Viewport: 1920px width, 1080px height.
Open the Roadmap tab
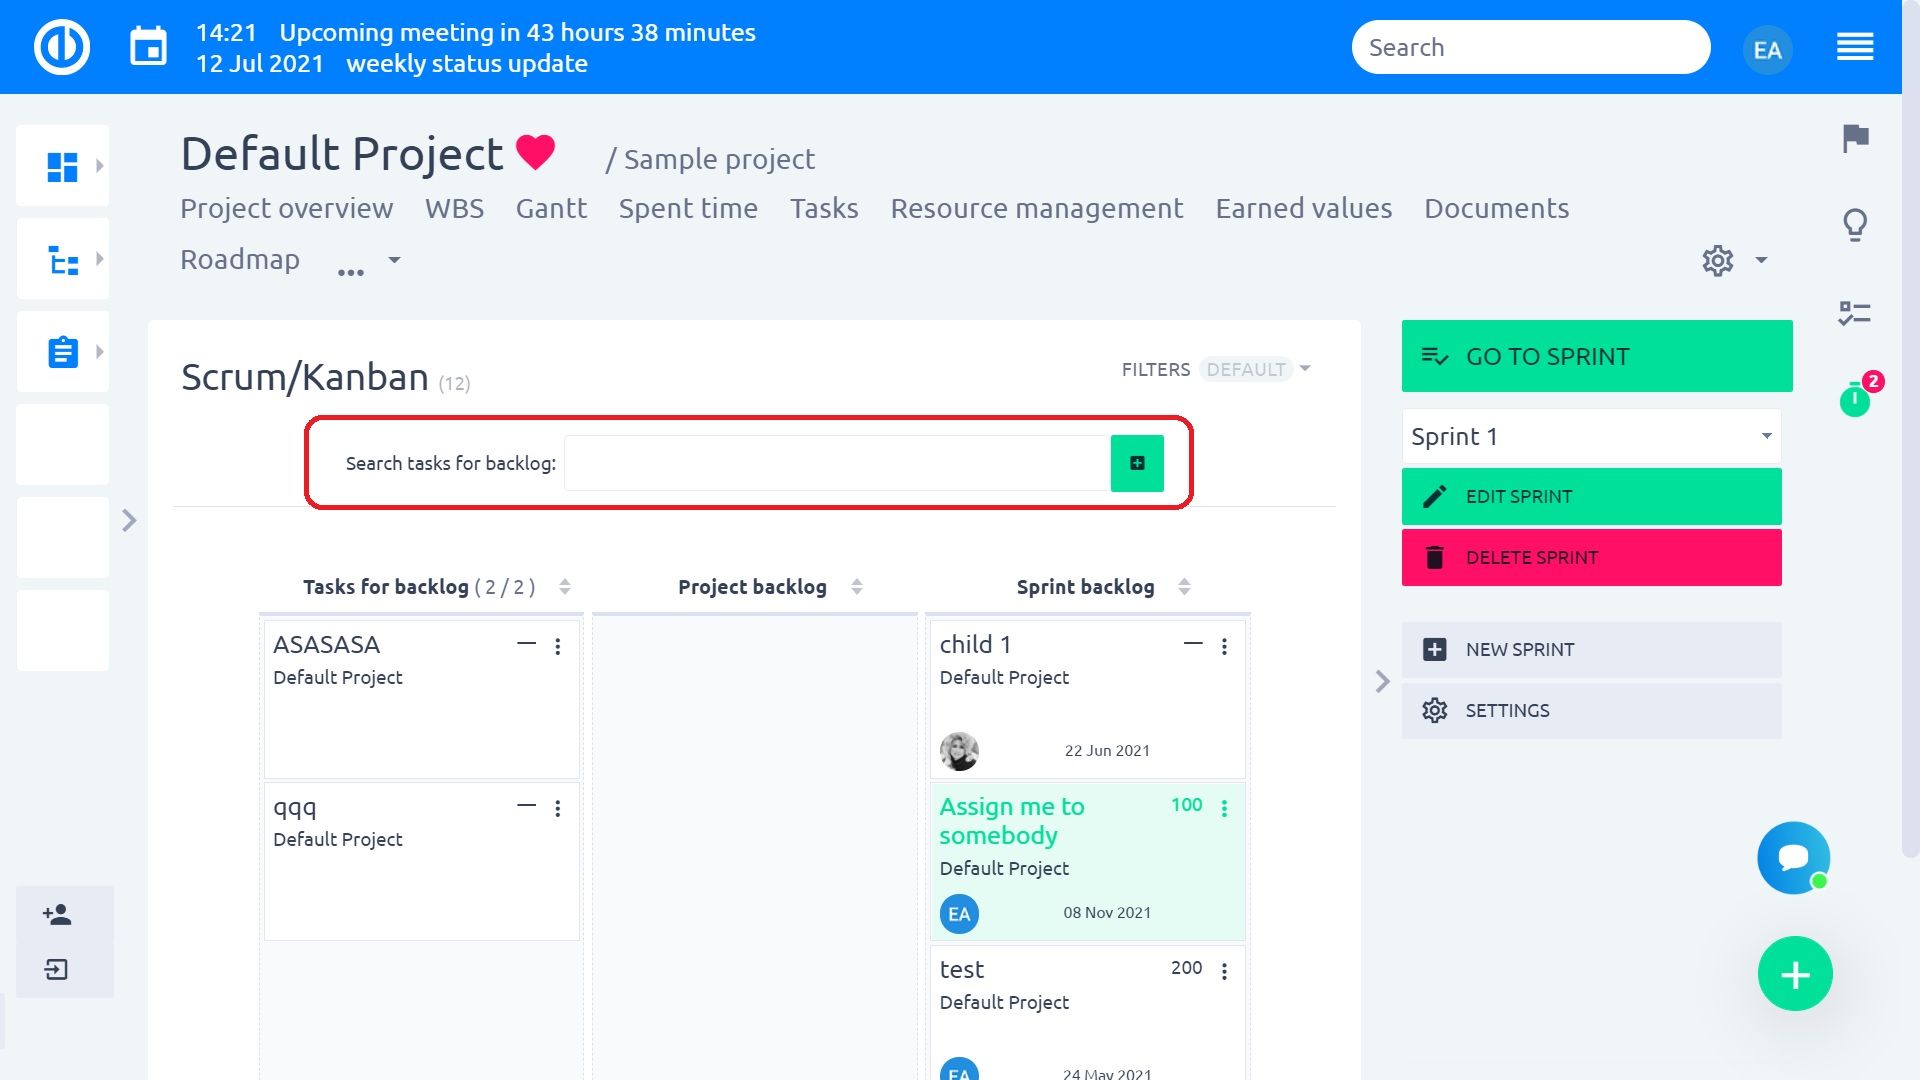pos(240,259)
